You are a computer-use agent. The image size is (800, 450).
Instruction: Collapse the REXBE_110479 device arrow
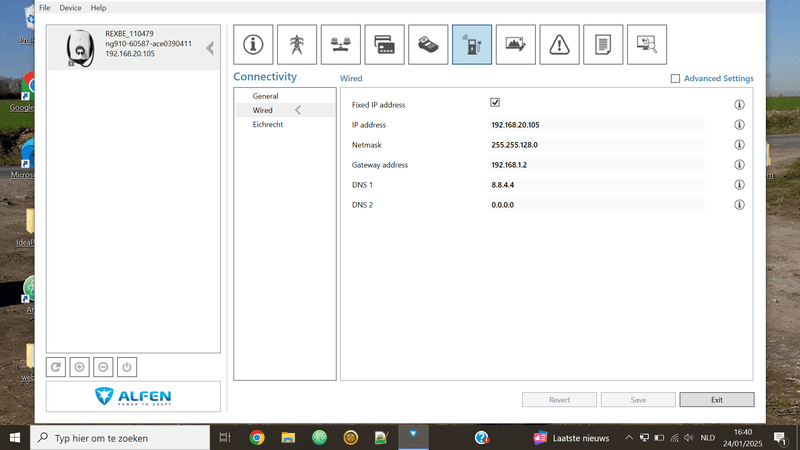pyautogui.click(x=210, y=48)
